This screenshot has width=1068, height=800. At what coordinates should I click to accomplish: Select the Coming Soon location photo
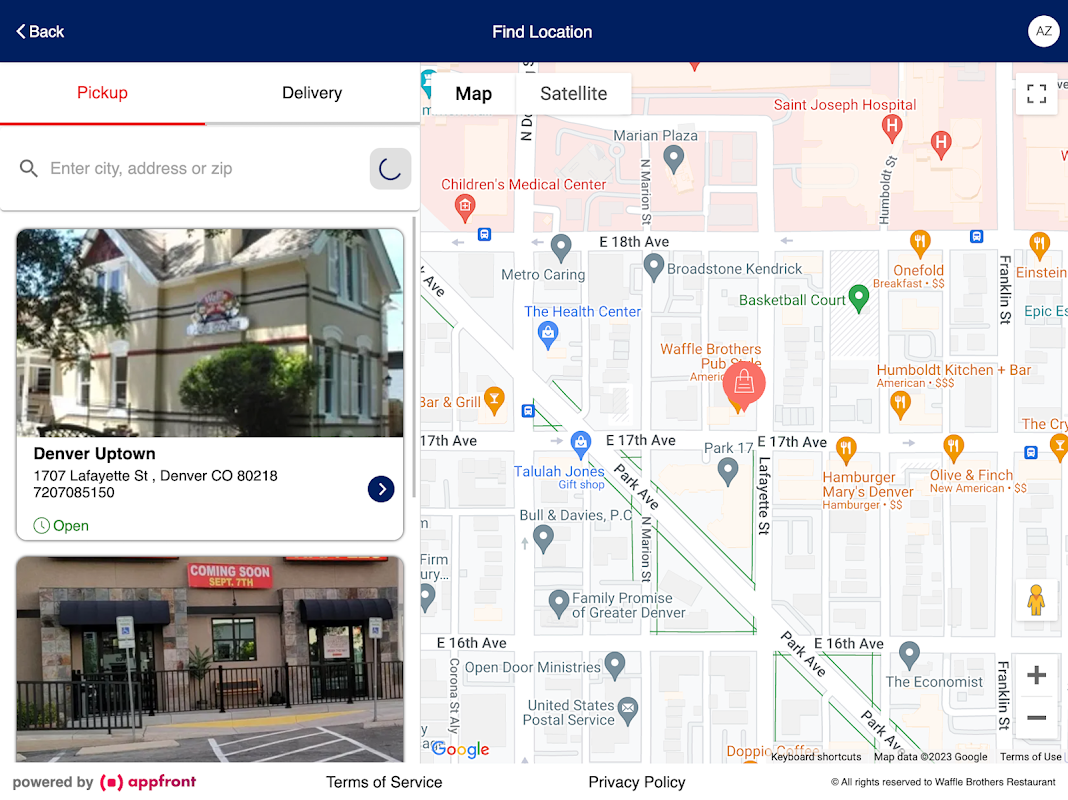(210, 658)
